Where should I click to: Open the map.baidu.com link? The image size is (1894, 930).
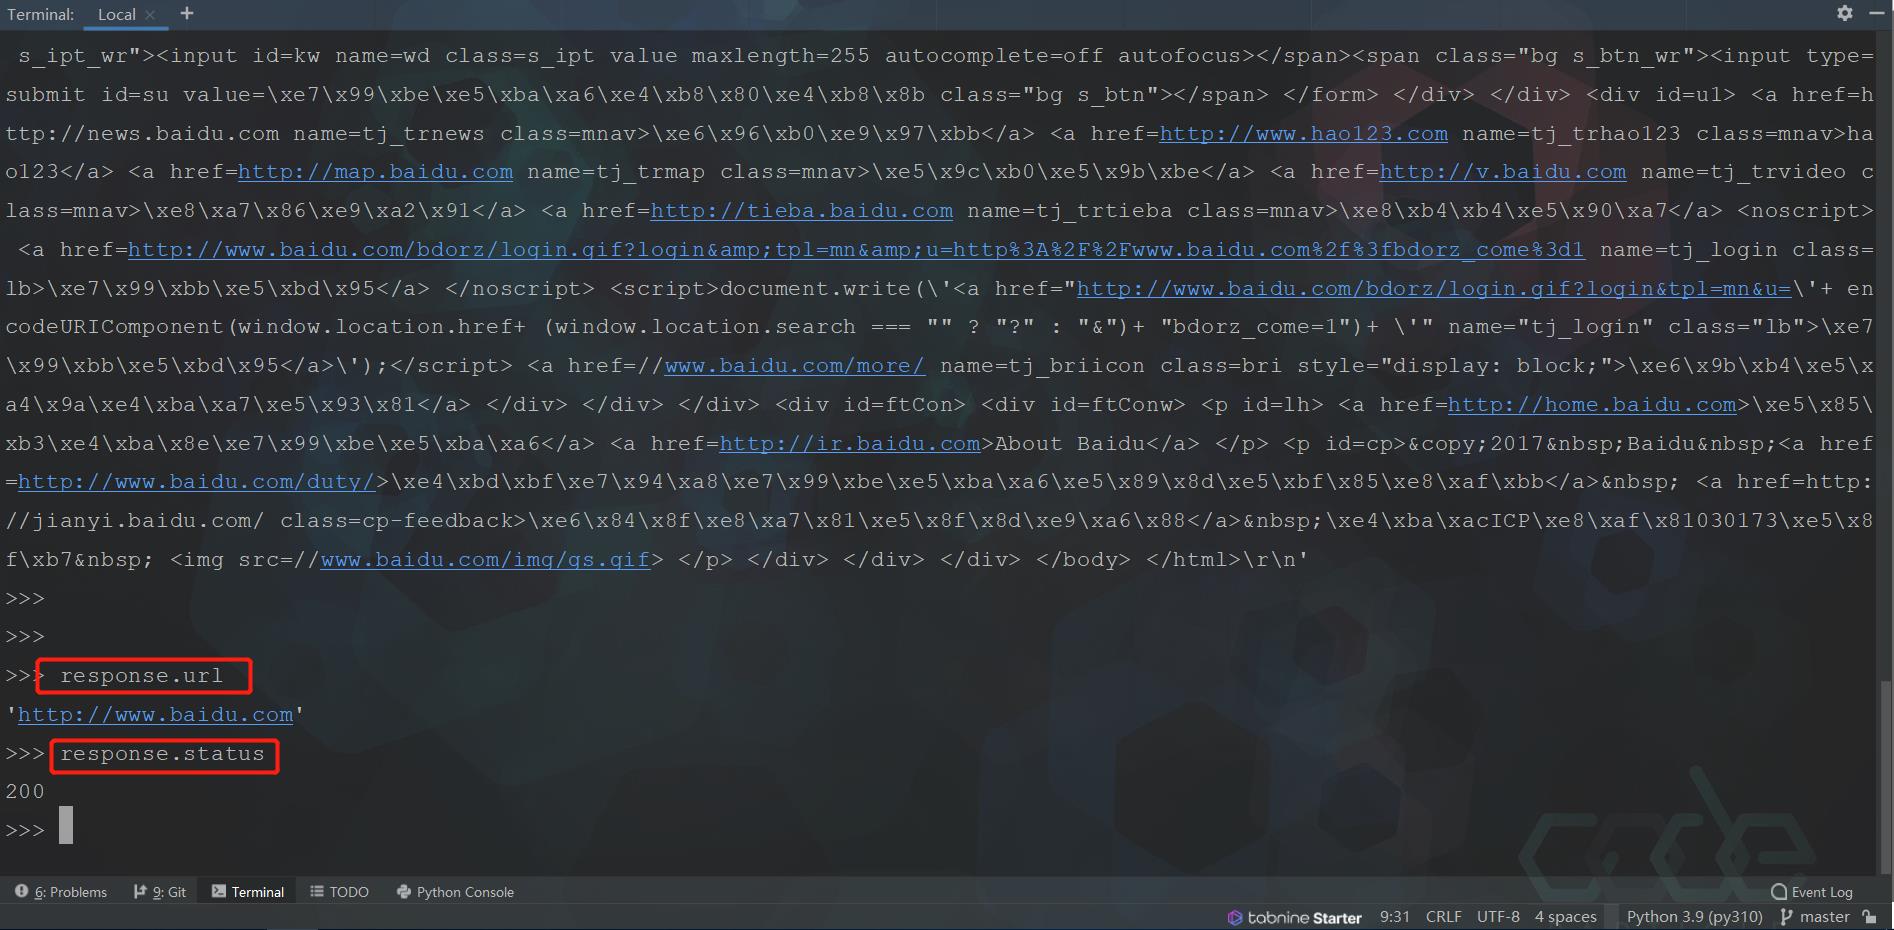(375, 173)
